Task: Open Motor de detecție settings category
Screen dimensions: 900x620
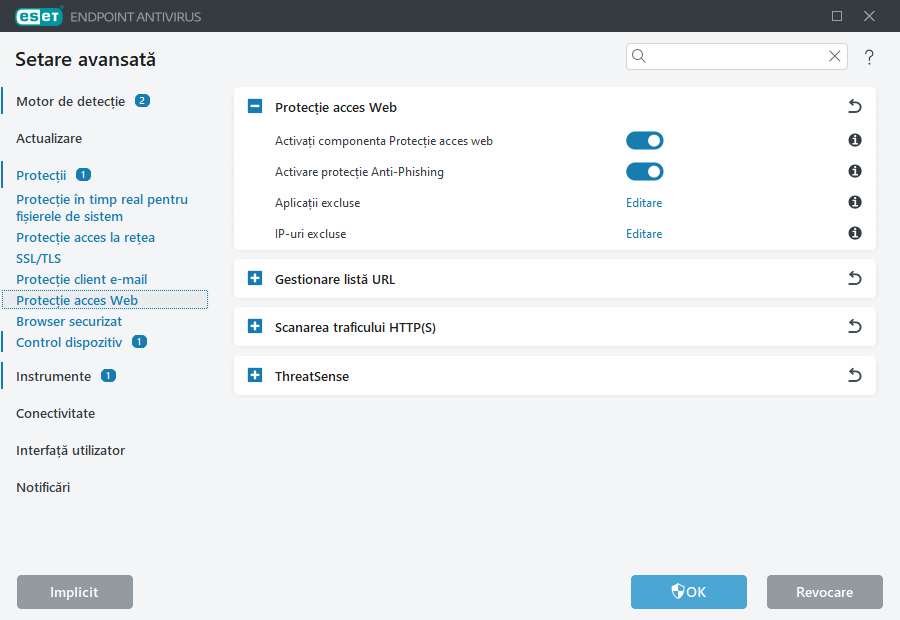Action: [x=70, y=101]
